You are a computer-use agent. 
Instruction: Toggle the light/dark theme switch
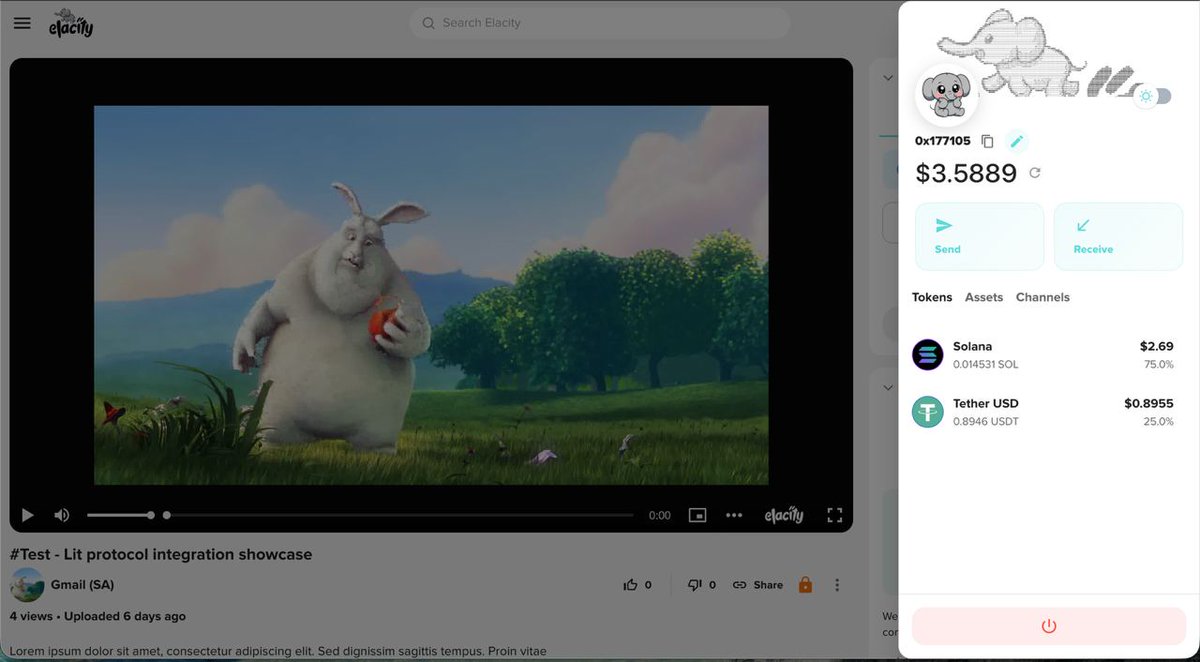pos(1153,96)
